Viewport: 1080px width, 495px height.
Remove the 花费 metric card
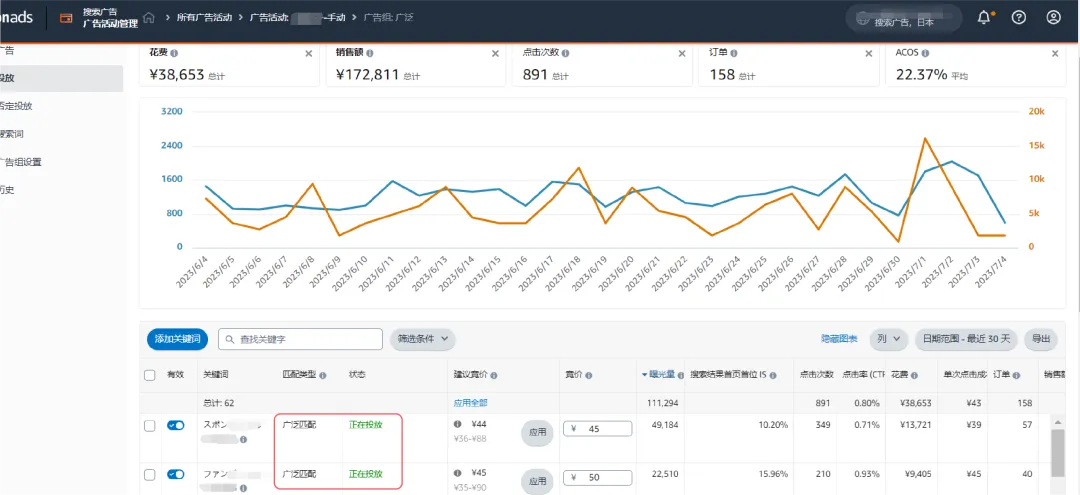click(x=309, y=54)
